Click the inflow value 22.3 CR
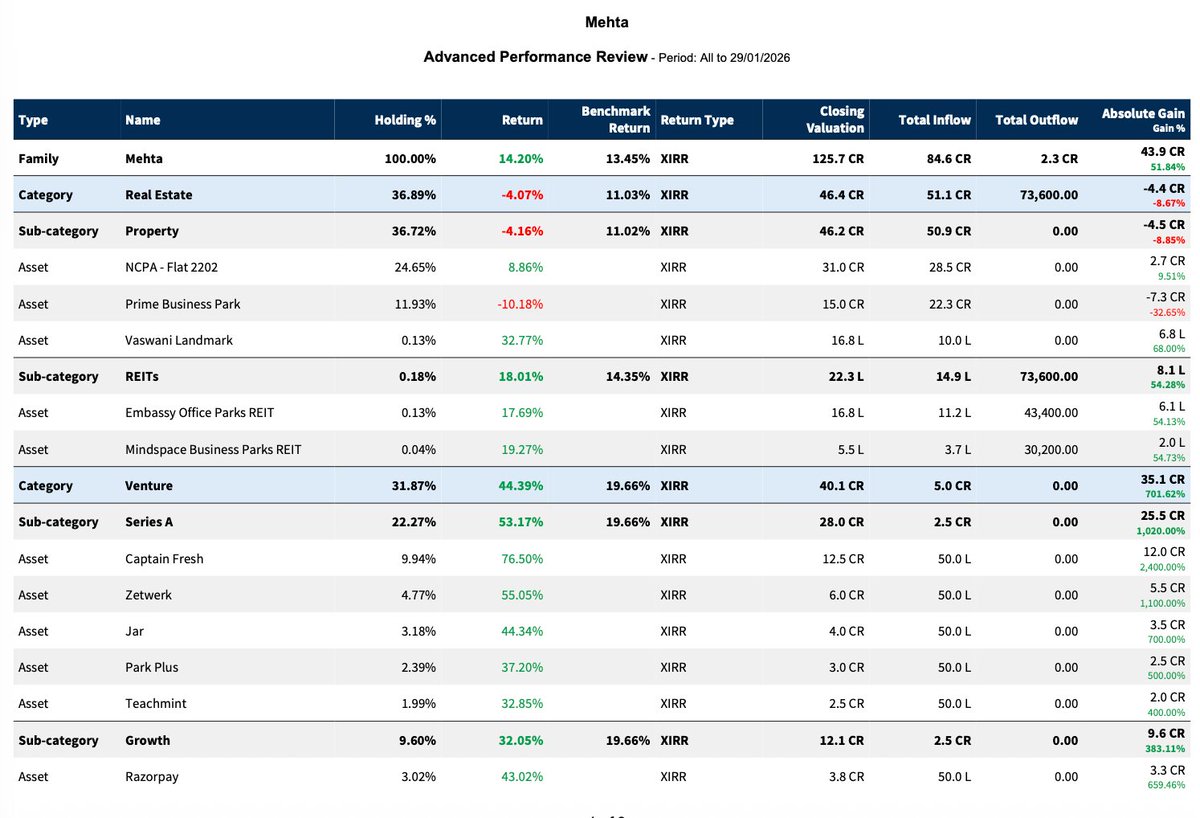The width and height of the screenshot is (1200, 818). click(949, 304)
